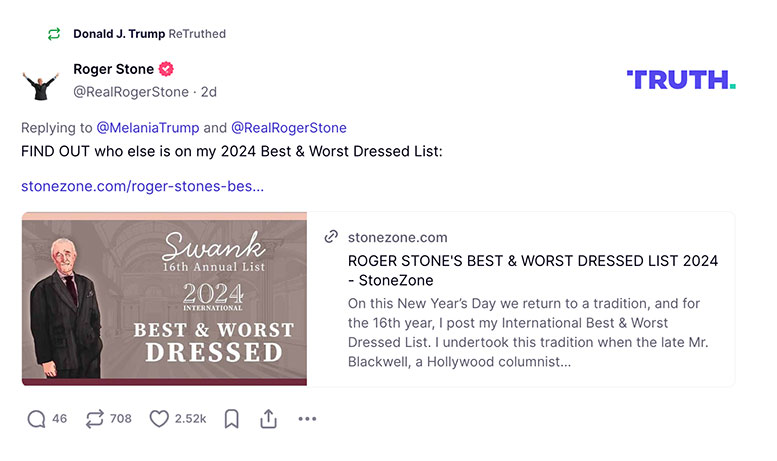777x461 pixels.
Task: Open the @RealRogerStone reply mention link
Action: 289,128
